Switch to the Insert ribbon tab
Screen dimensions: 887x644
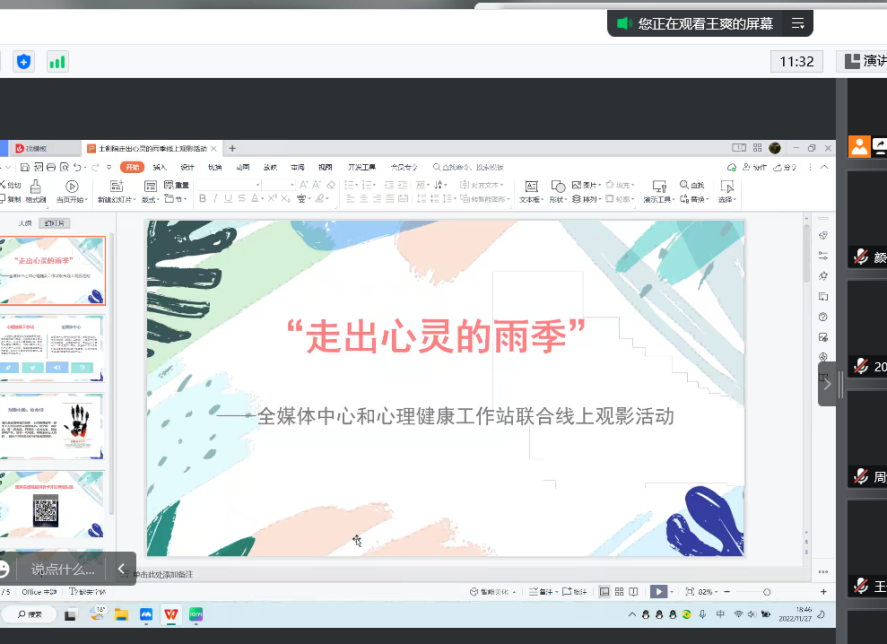point(160,167)
